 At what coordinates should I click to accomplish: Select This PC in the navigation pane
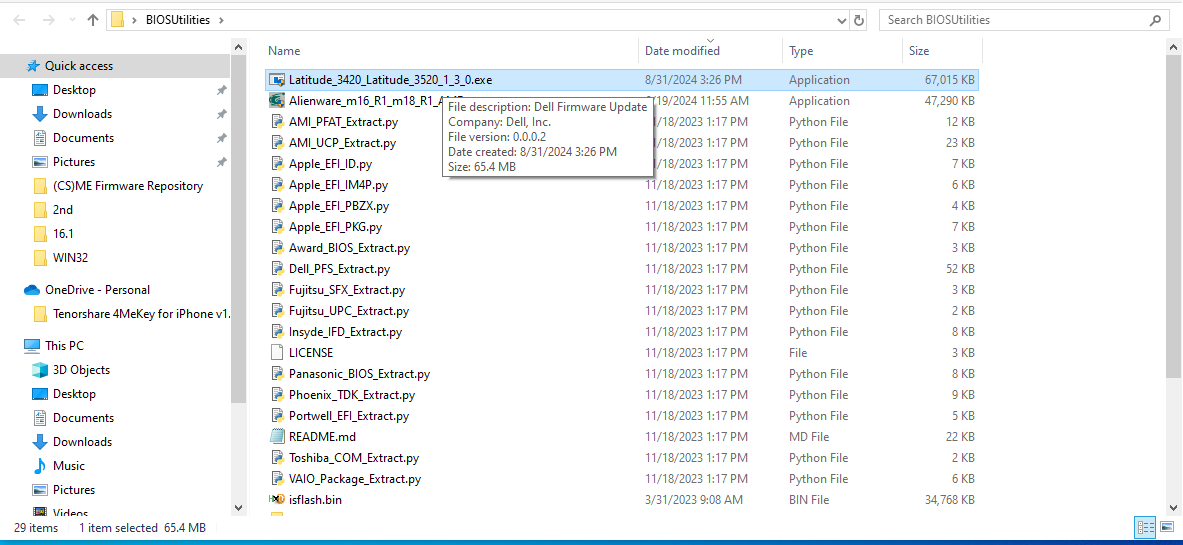[x=64, y=346]
